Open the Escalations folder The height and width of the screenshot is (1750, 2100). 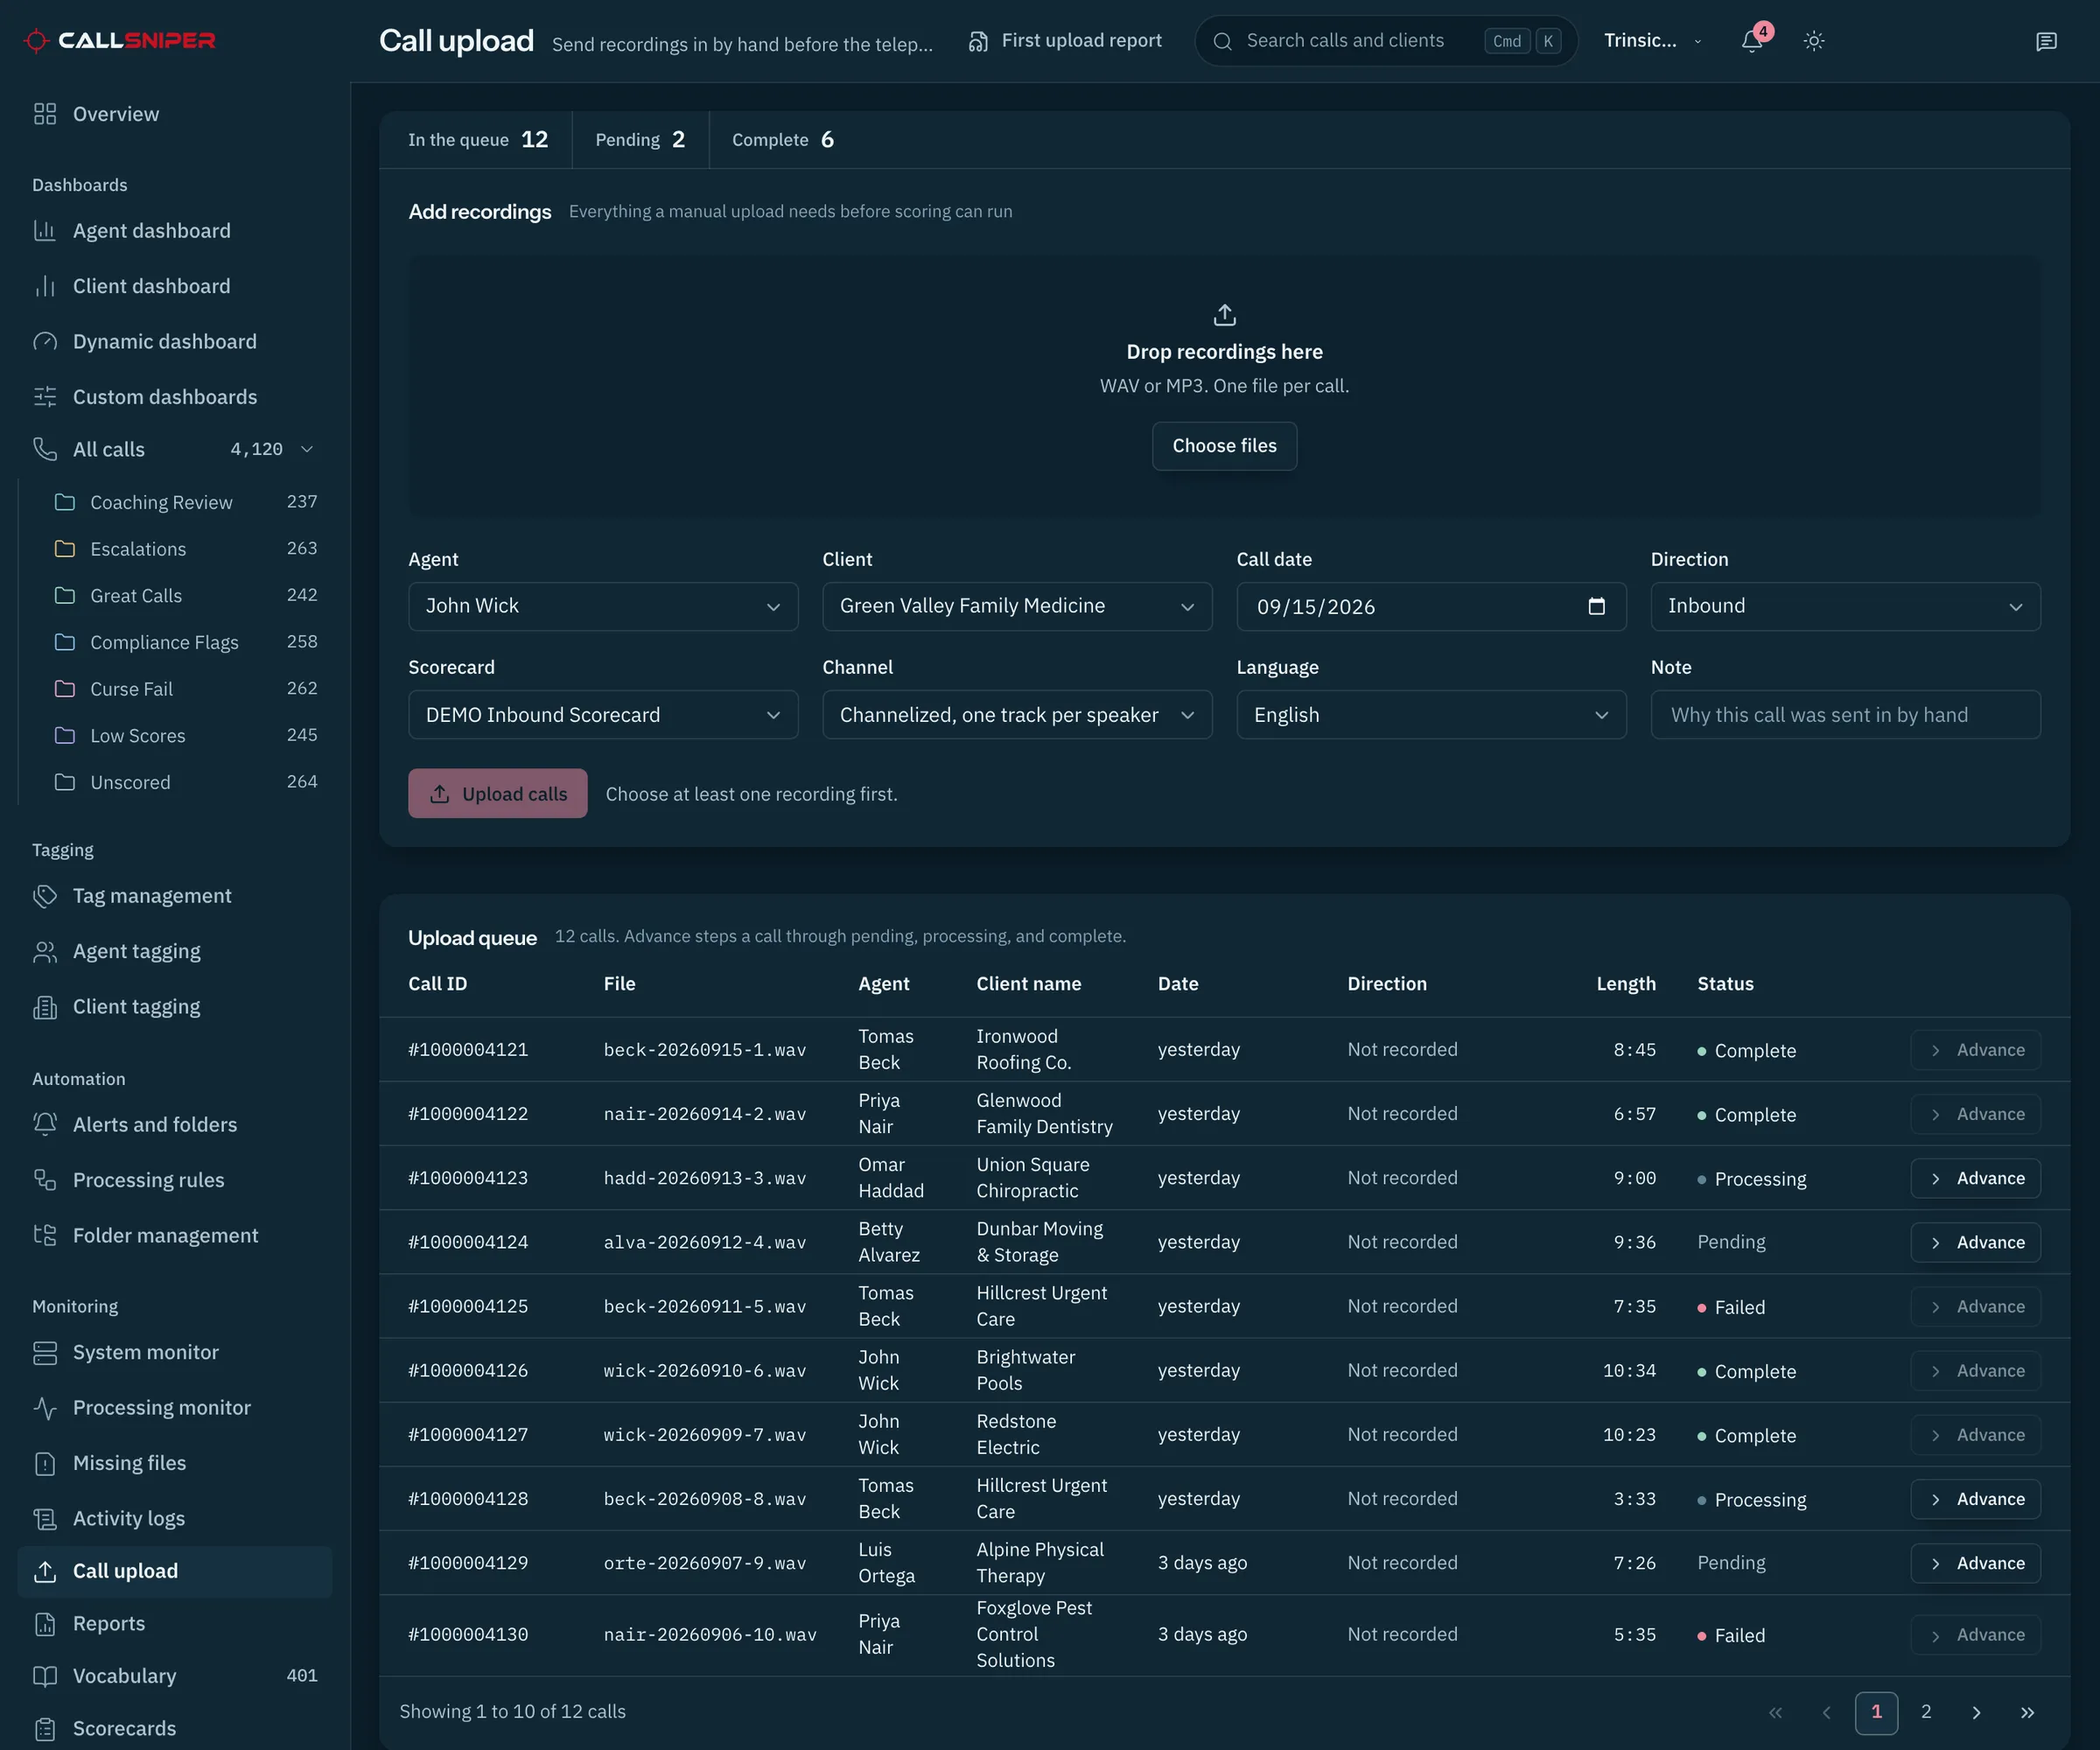click(x=185, y=549)
